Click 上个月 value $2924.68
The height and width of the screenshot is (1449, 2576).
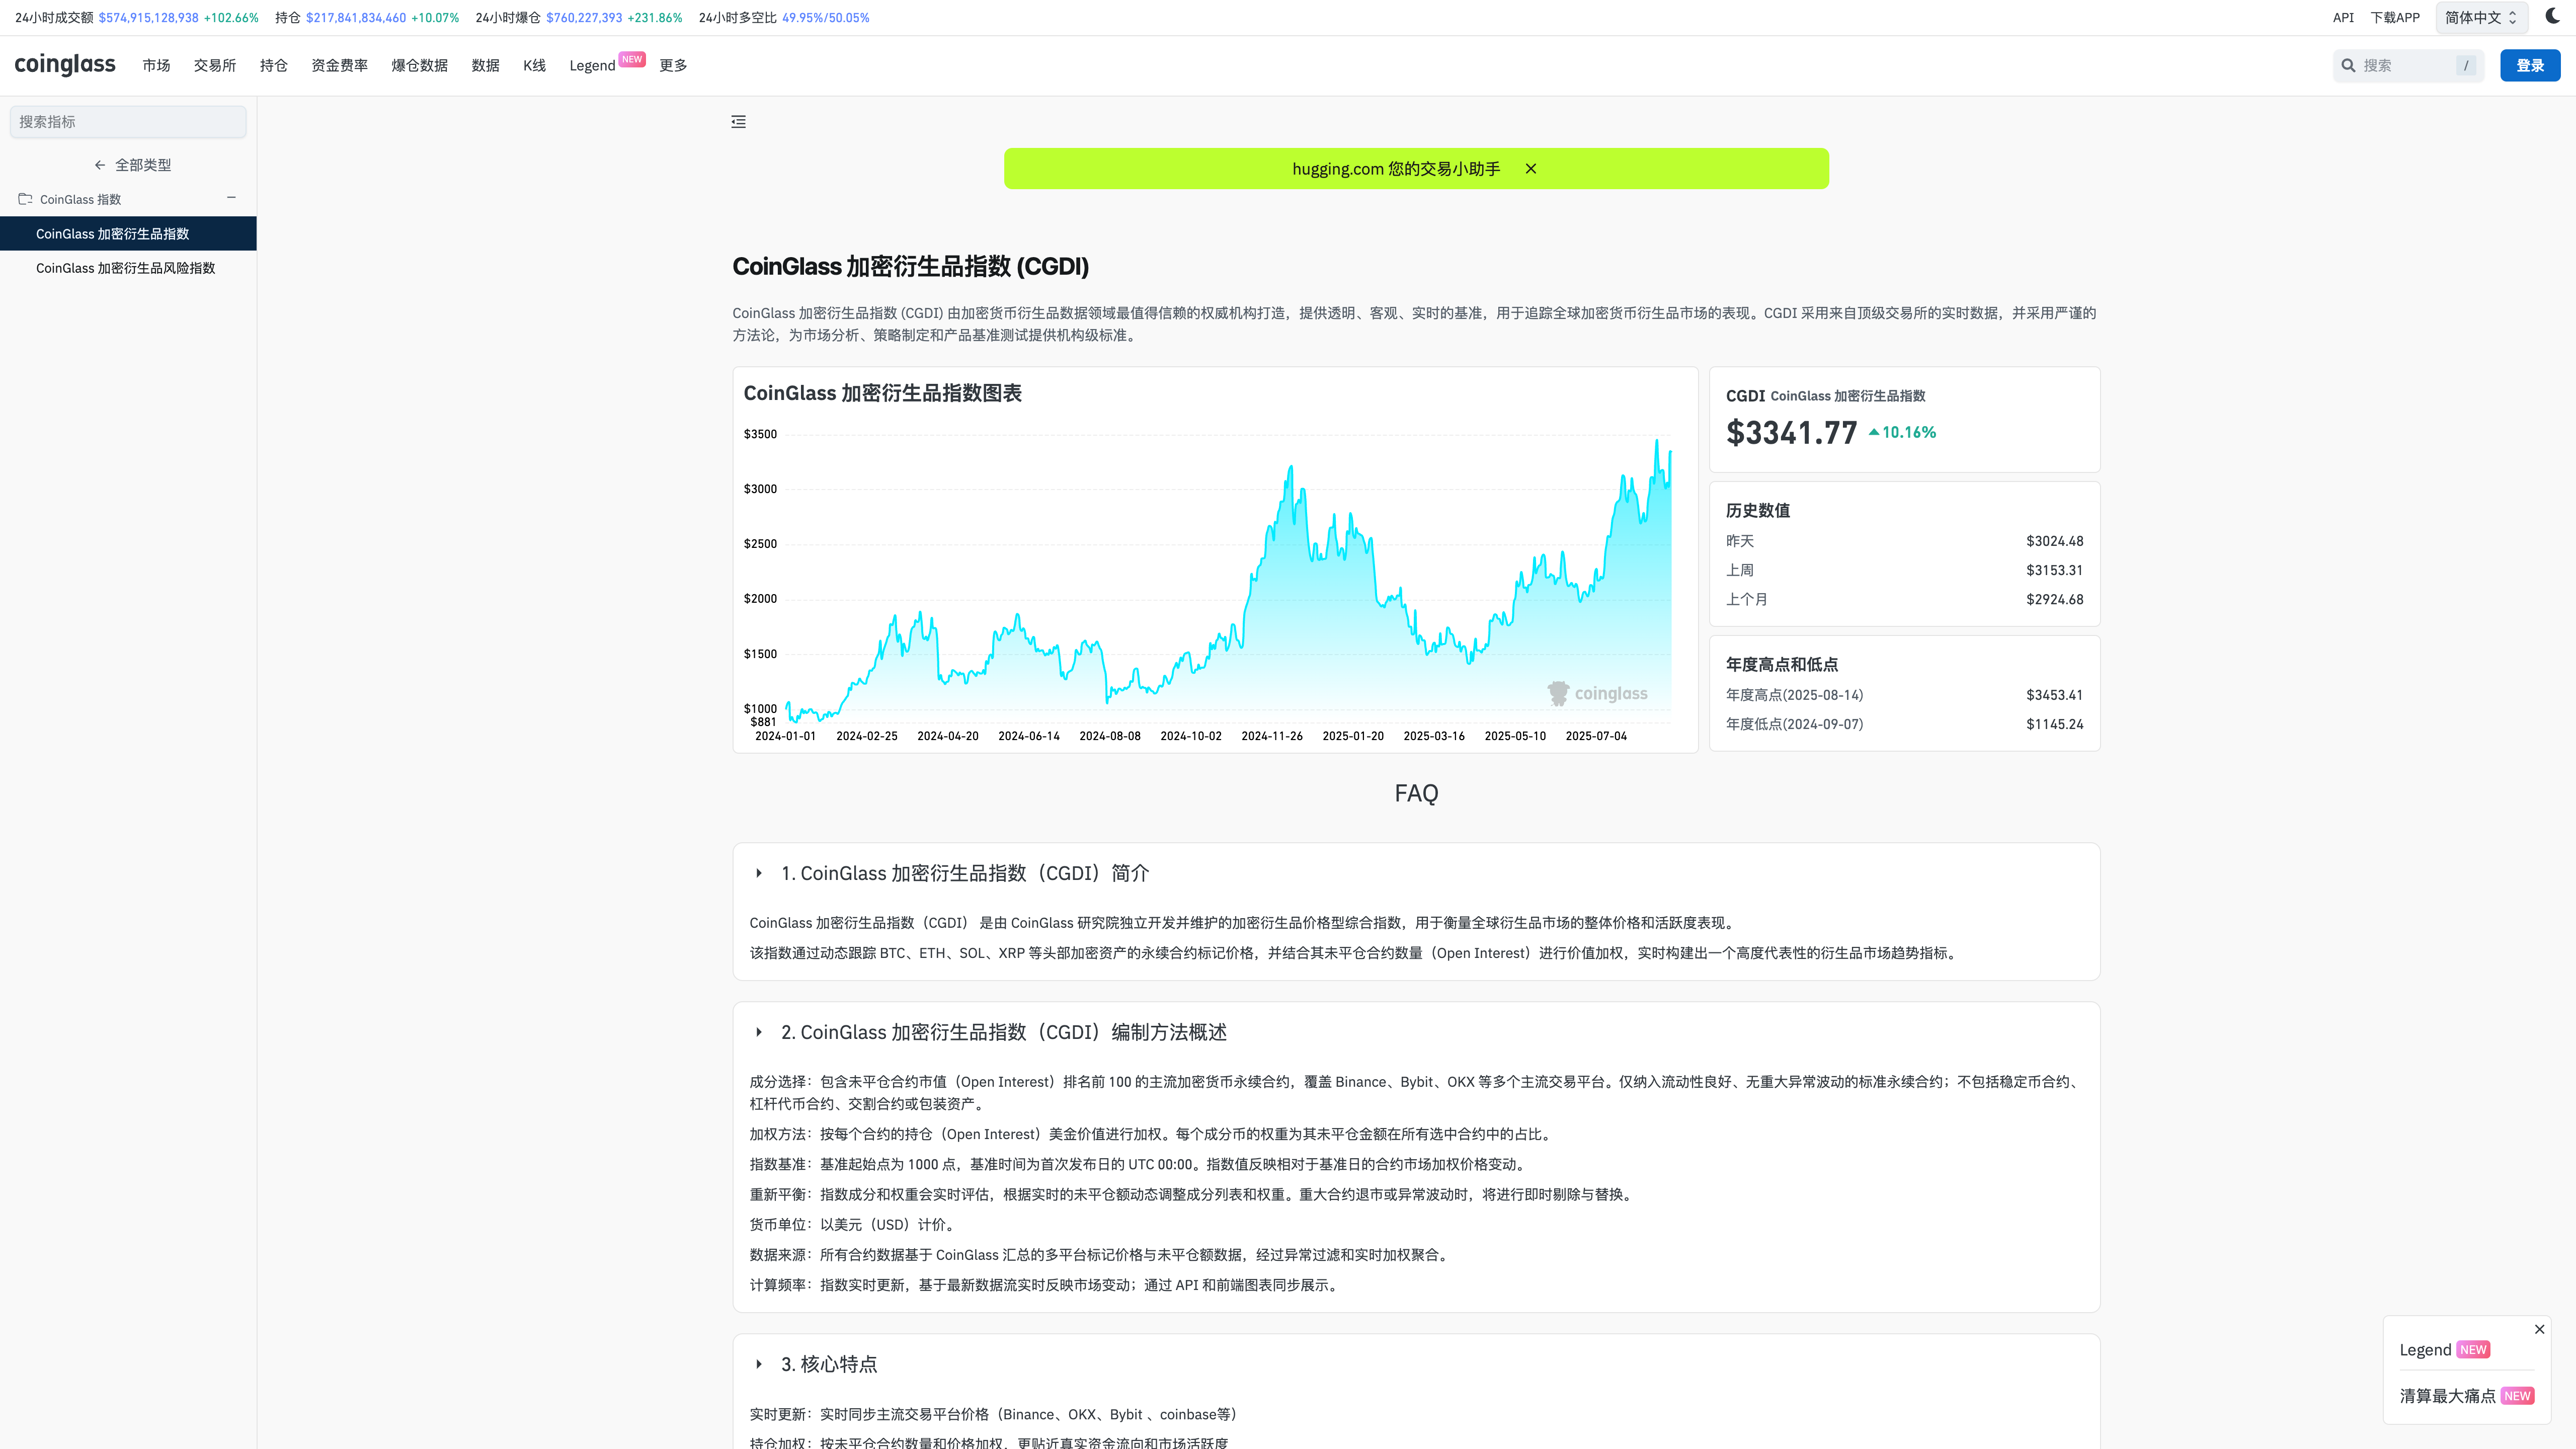click(2054, 599)
